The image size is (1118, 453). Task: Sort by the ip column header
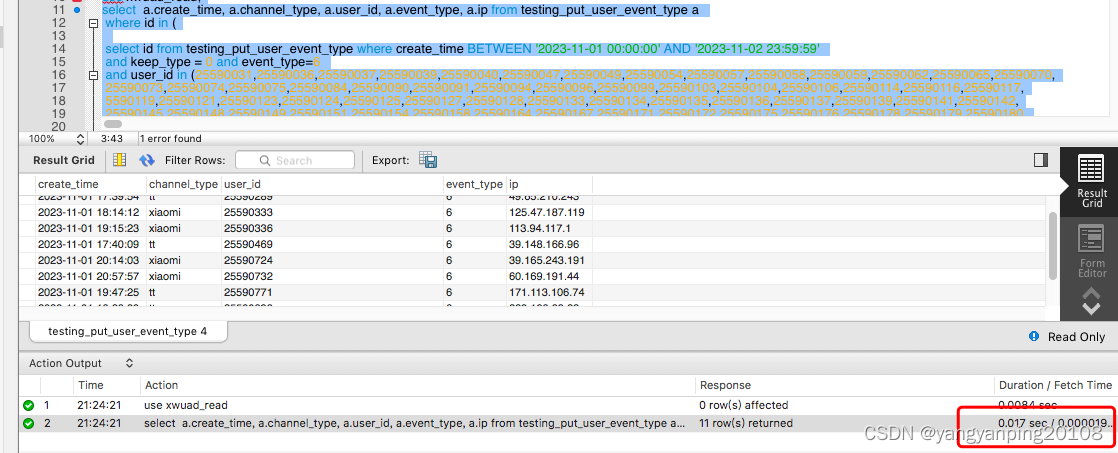click(549, 184)
